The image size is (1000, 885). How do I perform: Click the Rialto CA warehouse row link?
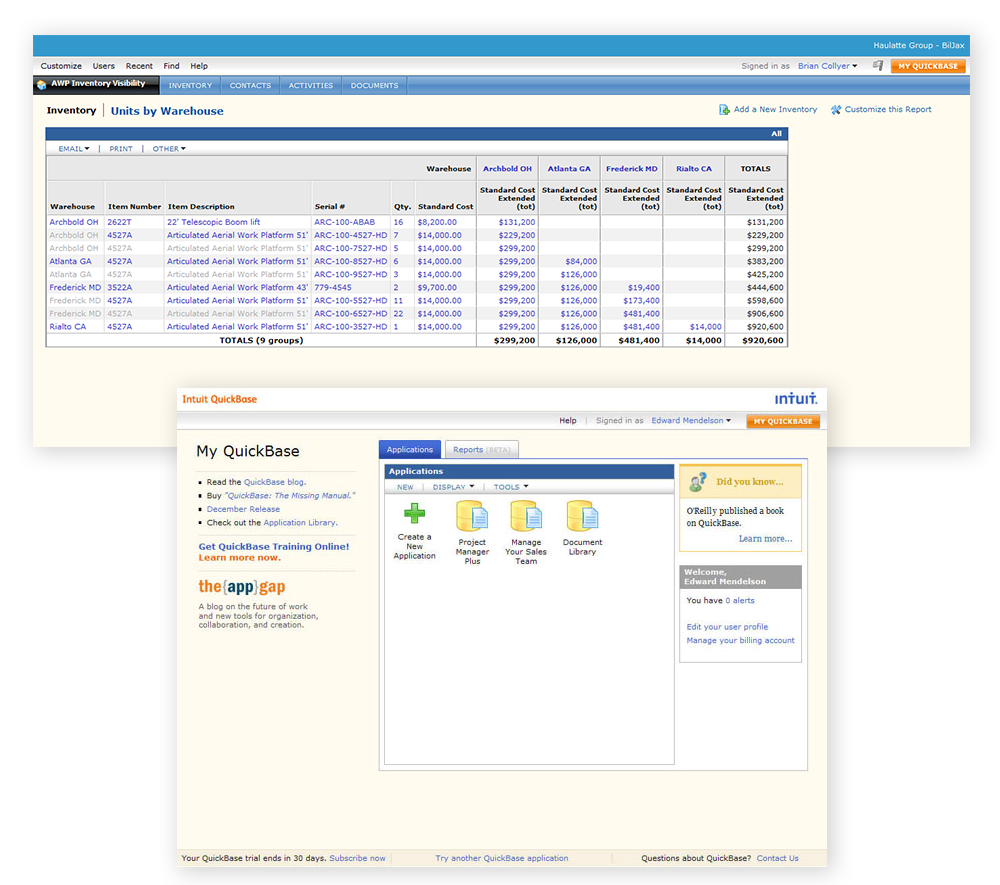(68, 326)
